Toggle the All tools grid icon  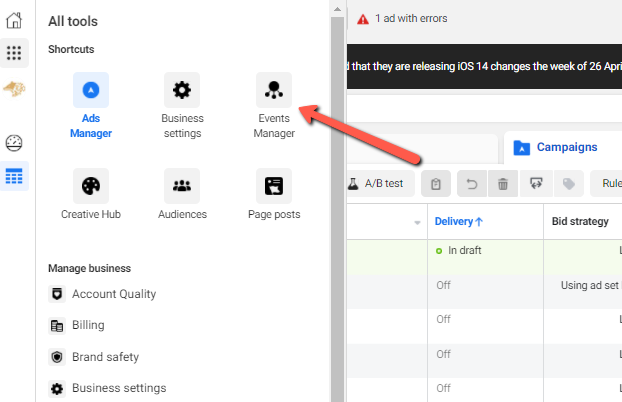coord(14,53)
